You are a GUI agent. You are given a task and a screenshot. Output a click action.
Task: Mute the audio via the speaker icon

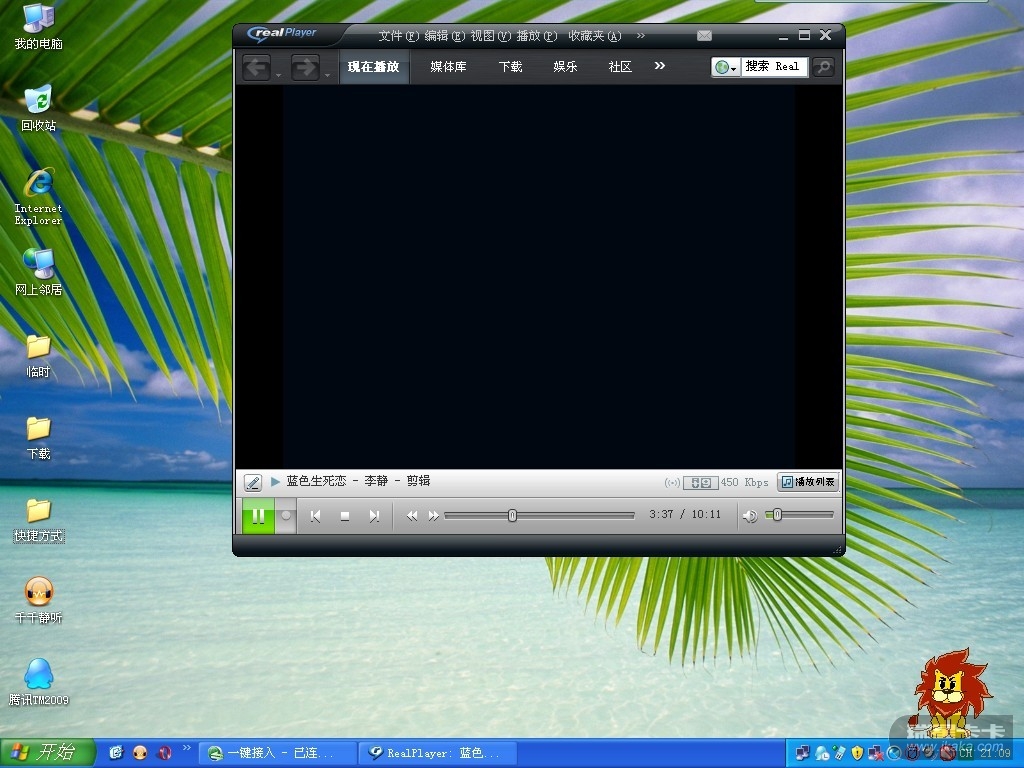click(x=749, y=516)
